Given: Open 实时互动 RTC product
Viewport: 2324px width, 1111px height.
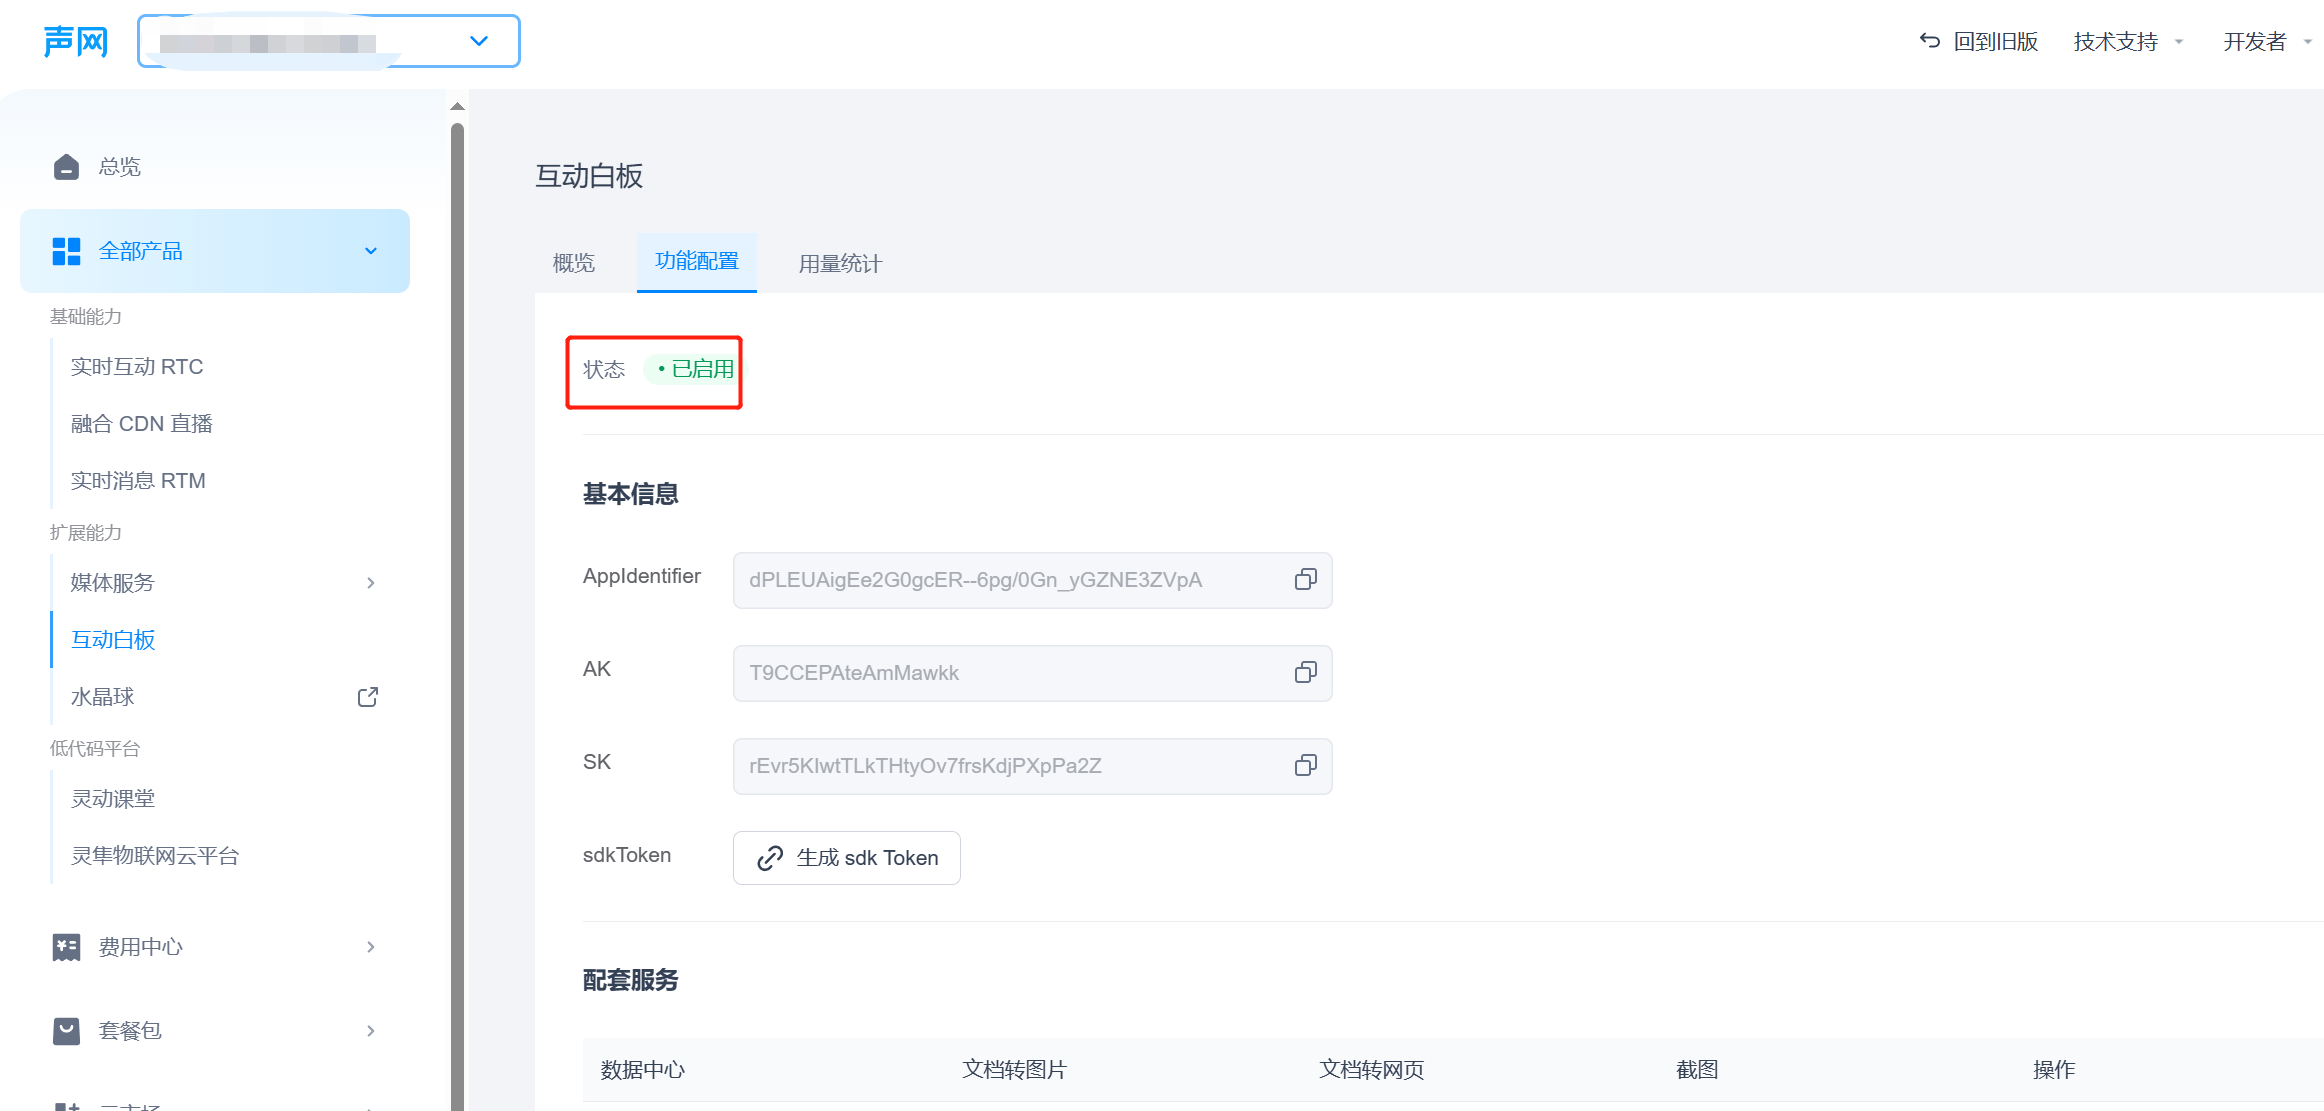Looking at the screenshot, I should (x=137, y=367).
